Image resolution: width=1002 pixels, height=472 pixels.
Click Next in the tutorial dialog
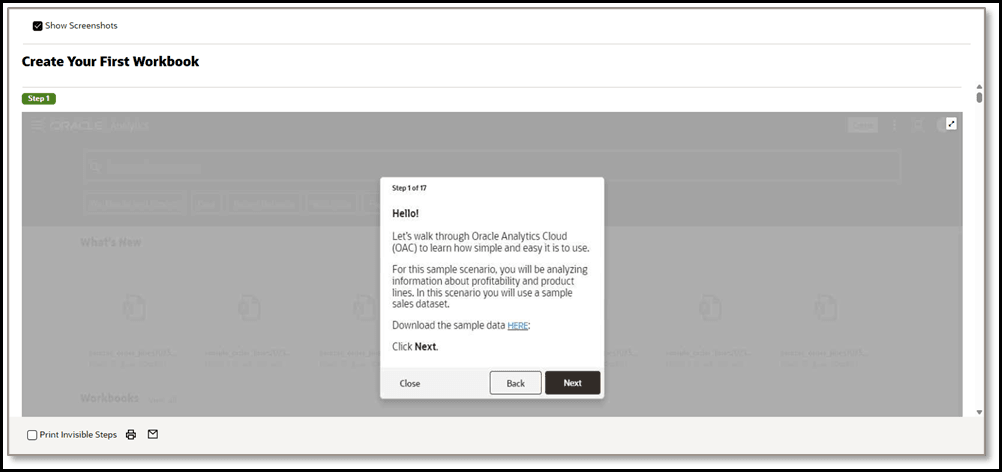pos(573,383)
